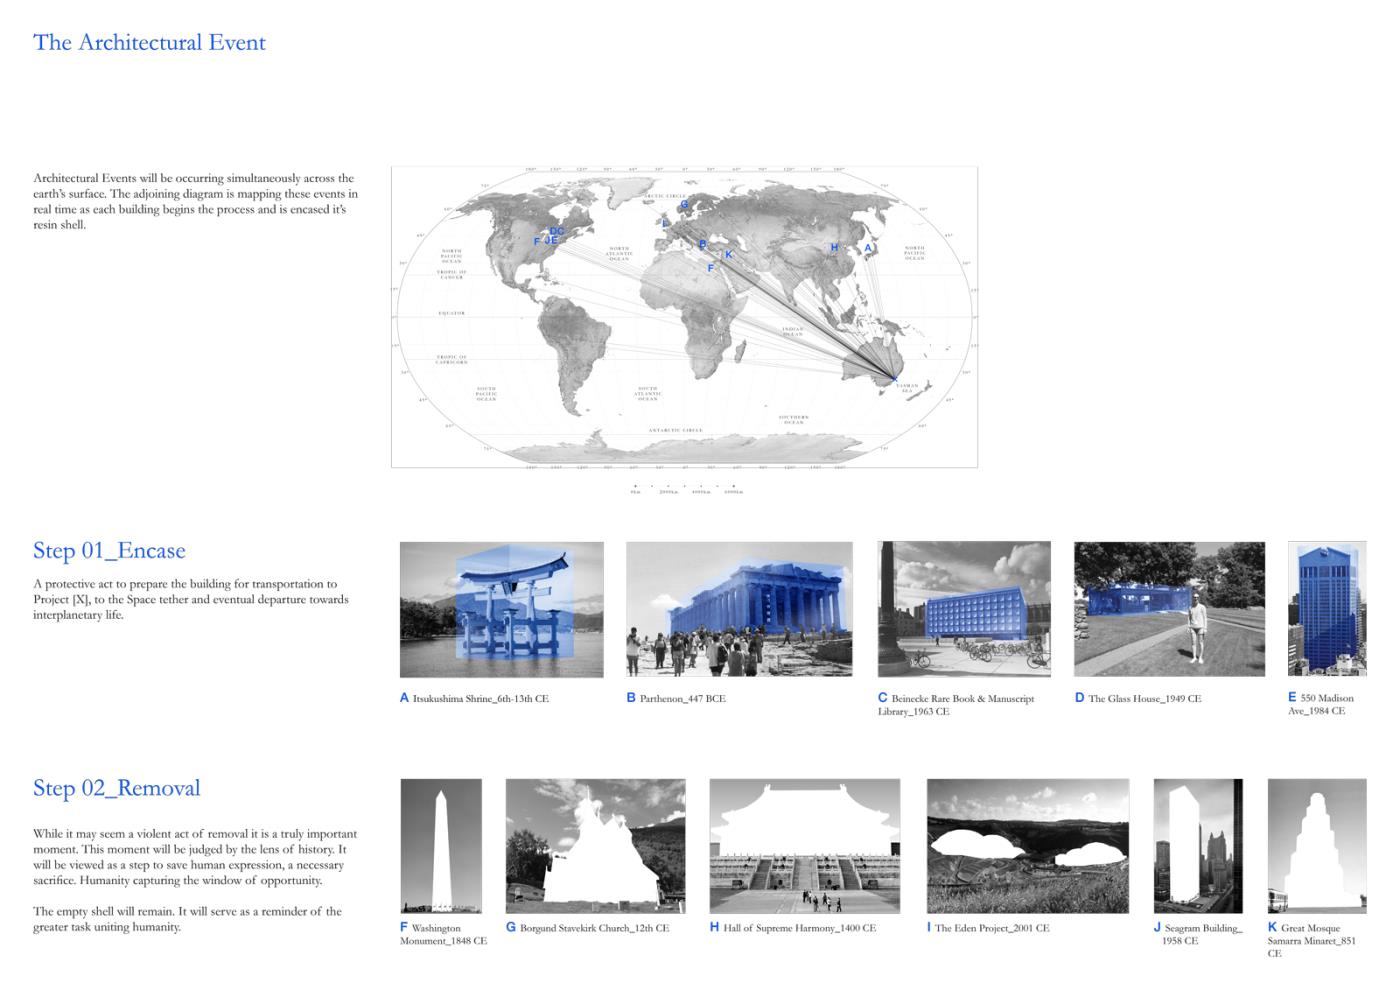This screenshot has height=990, width=1400.
Task: Select the Parthenon encased photo
Action: [739, 610]
